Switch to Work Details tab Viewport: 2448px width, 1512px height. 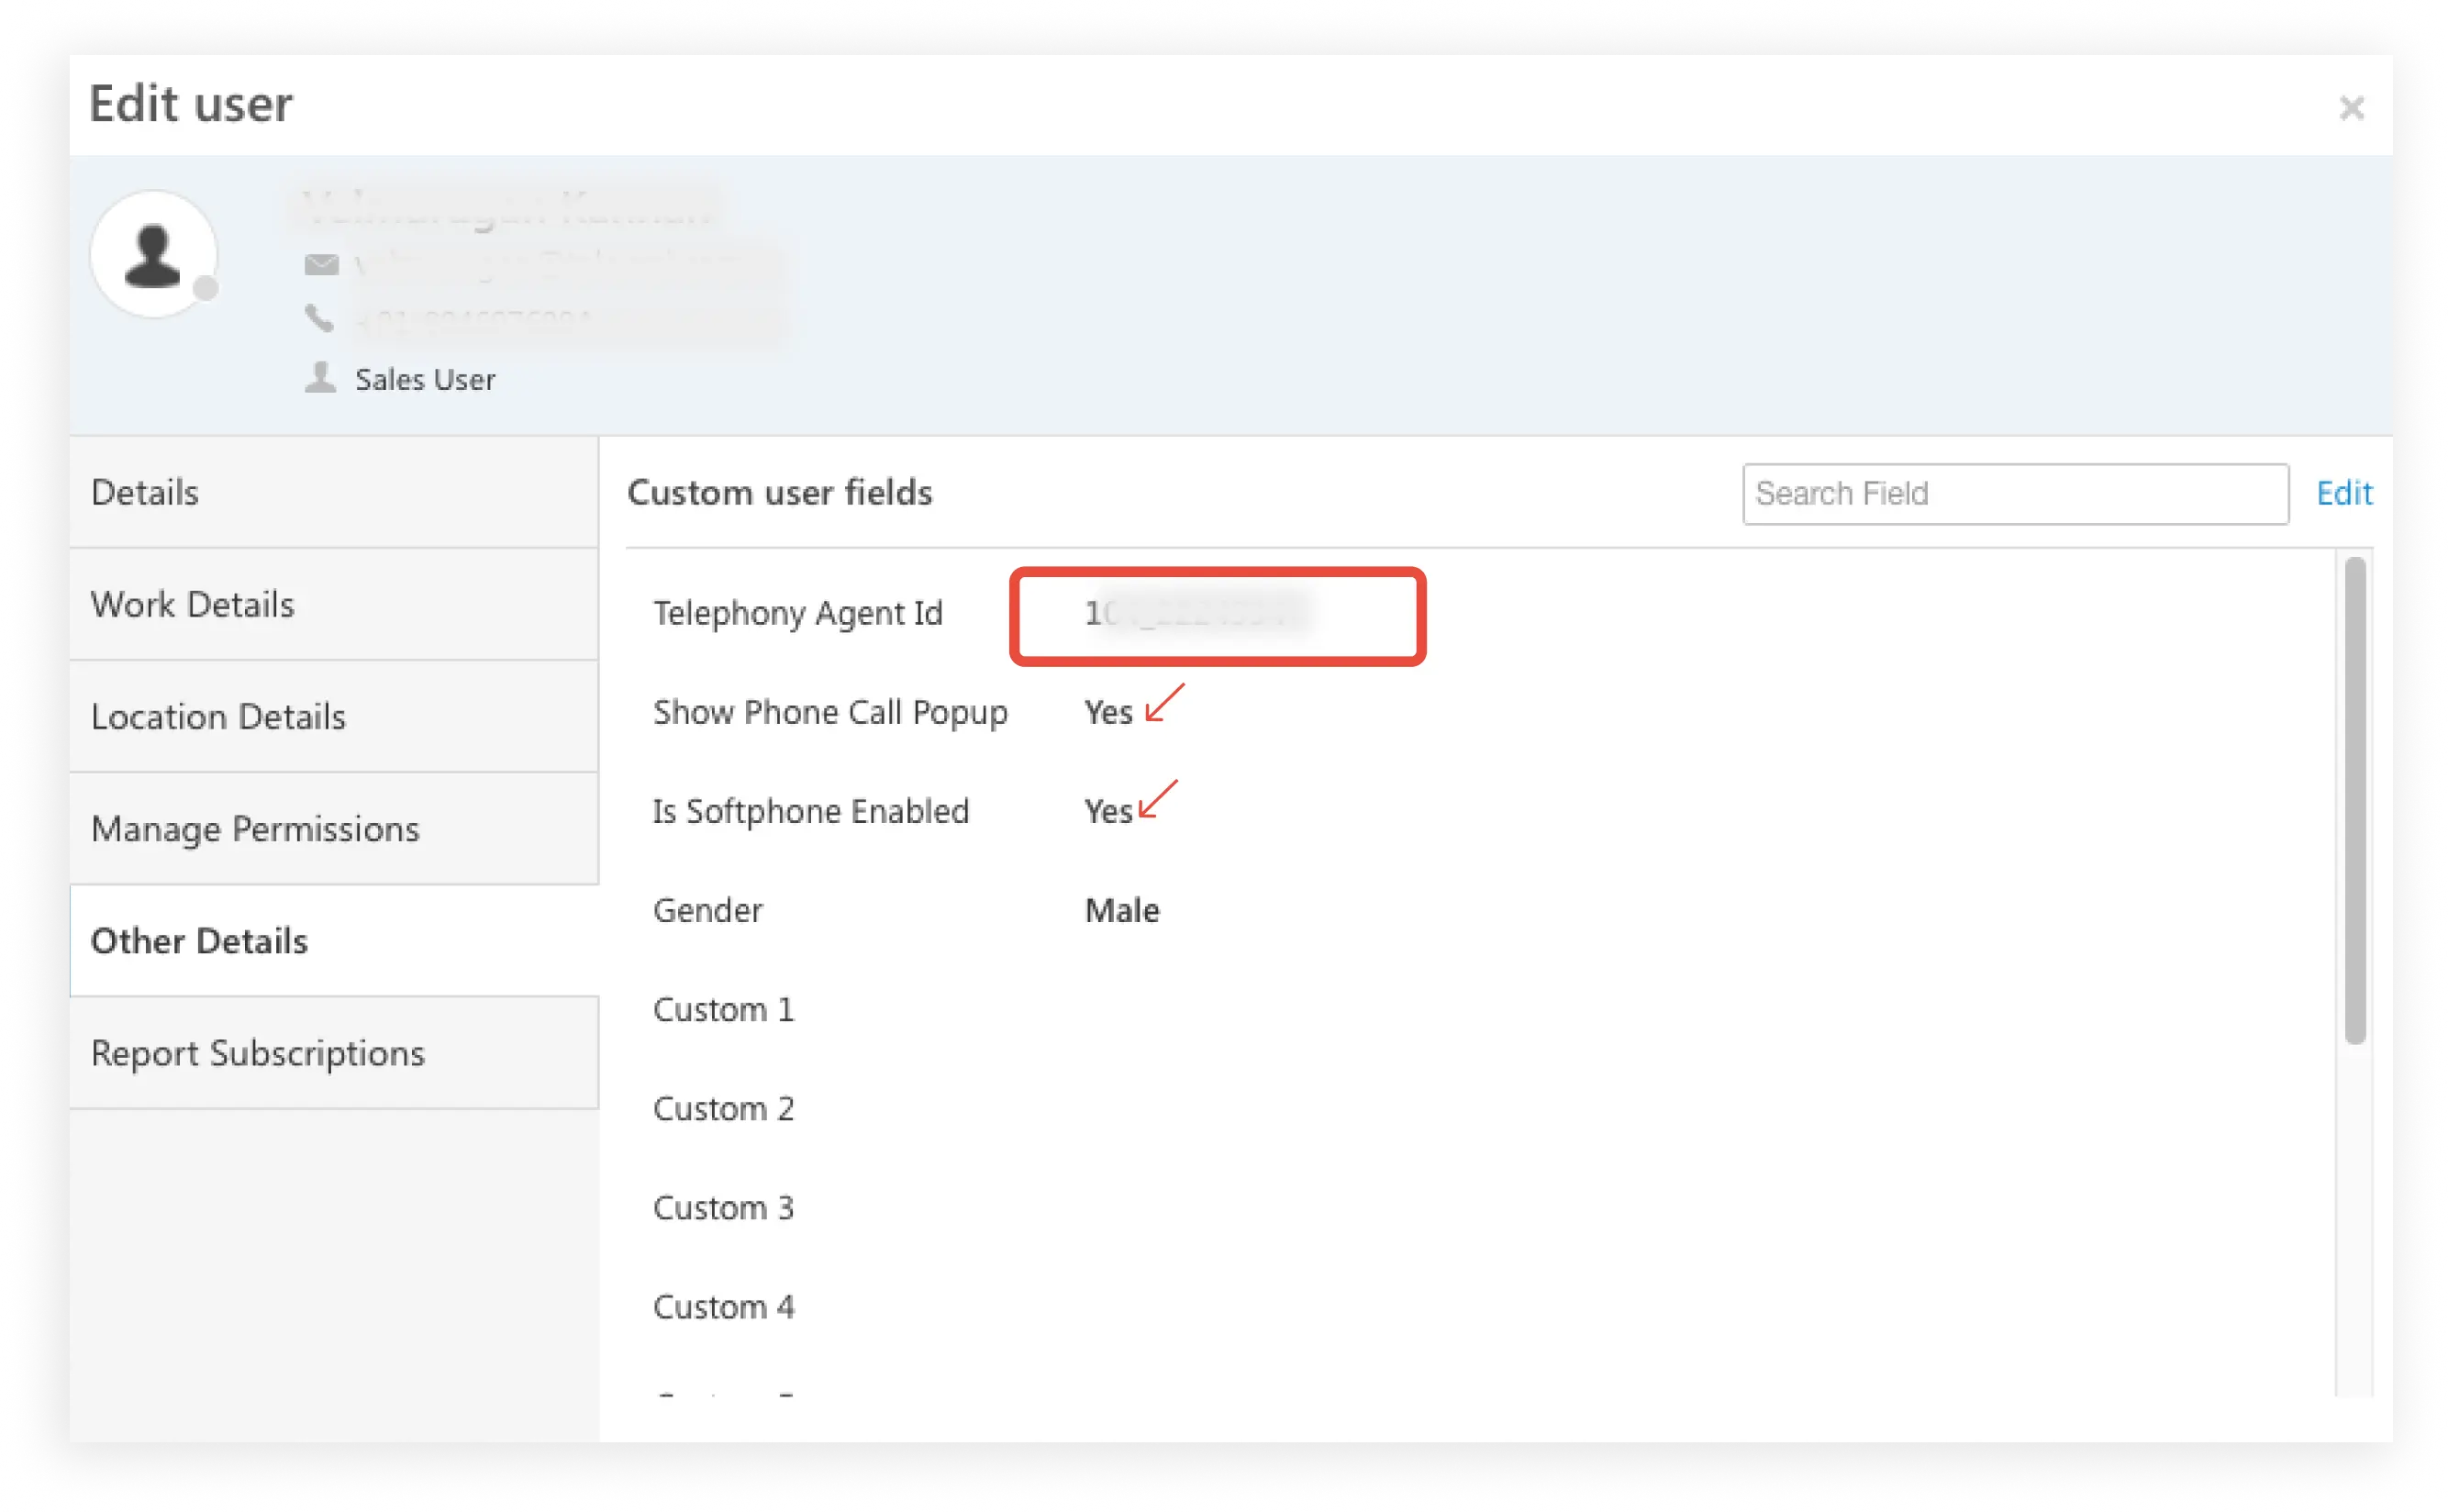pyautogui.click(x=334, y=604)
